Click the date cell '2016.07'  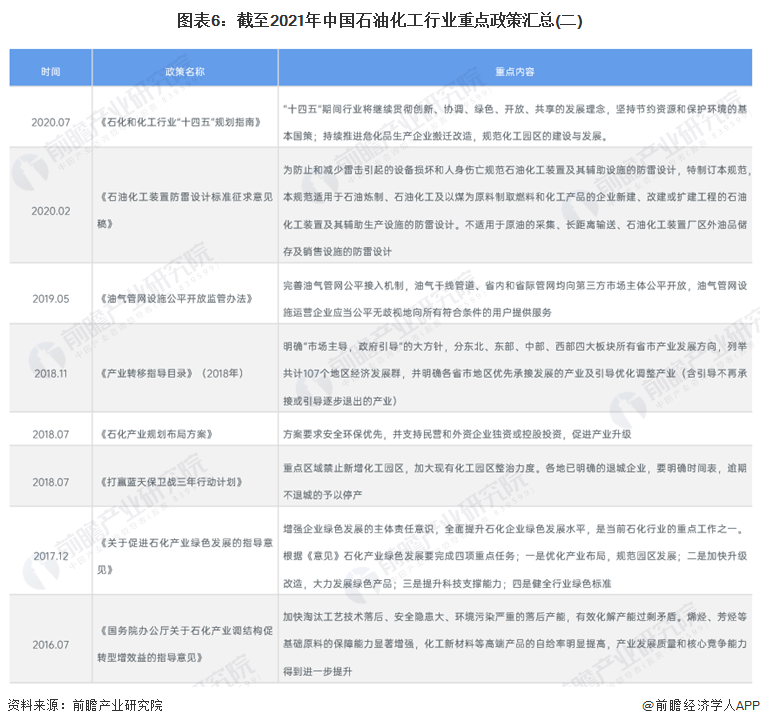(51, 645)
